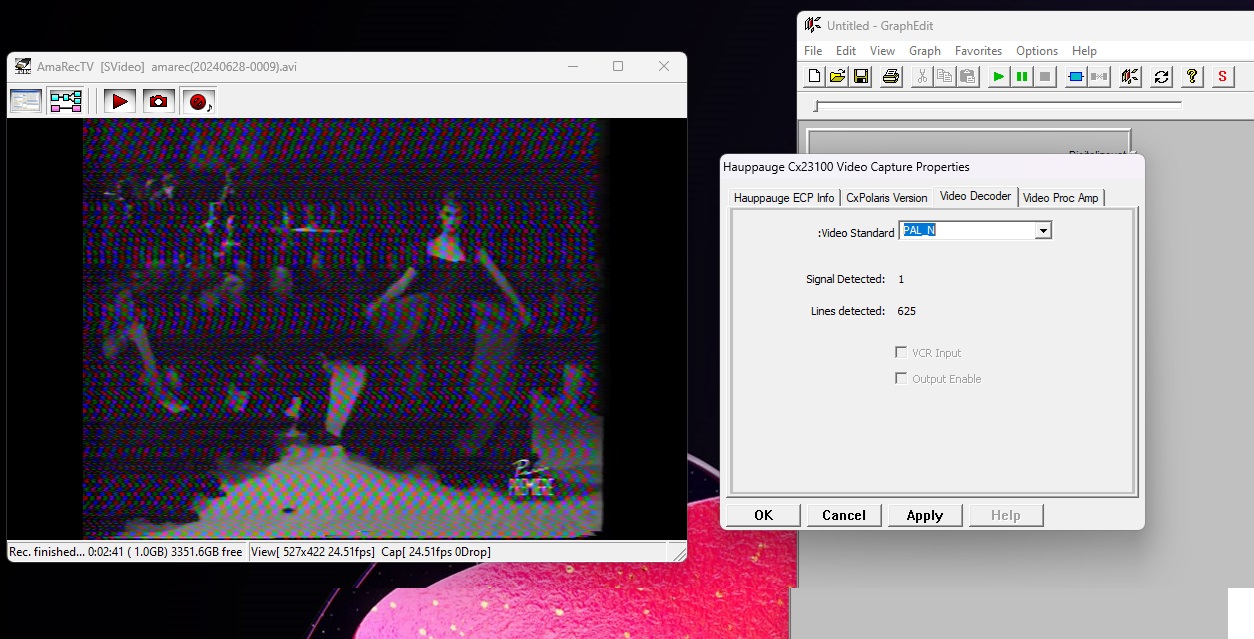Maximize the AmaRecTV window

point(618,67)
